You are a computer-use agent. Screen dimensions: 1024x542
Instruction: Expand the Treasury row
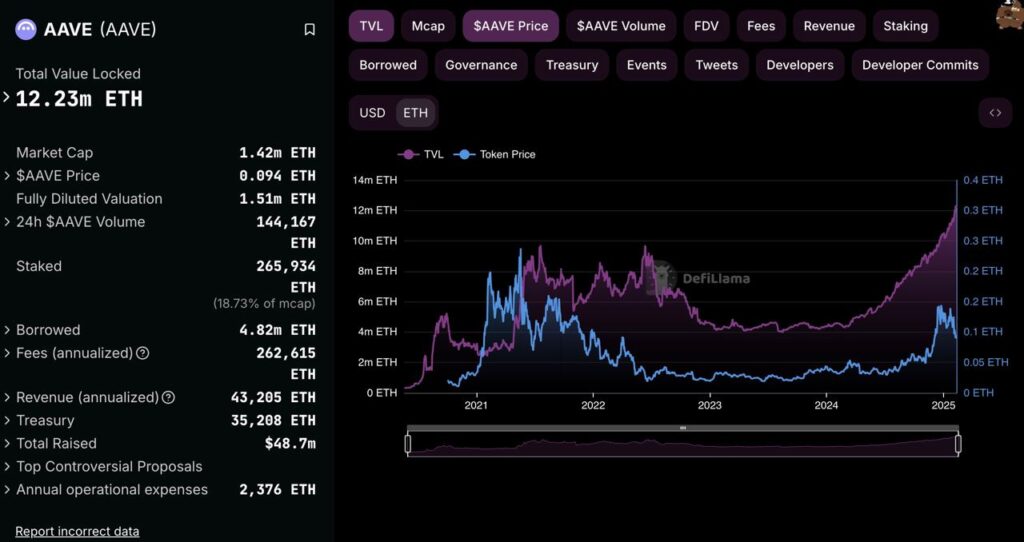pyautogui.click(x=7, y=421)
